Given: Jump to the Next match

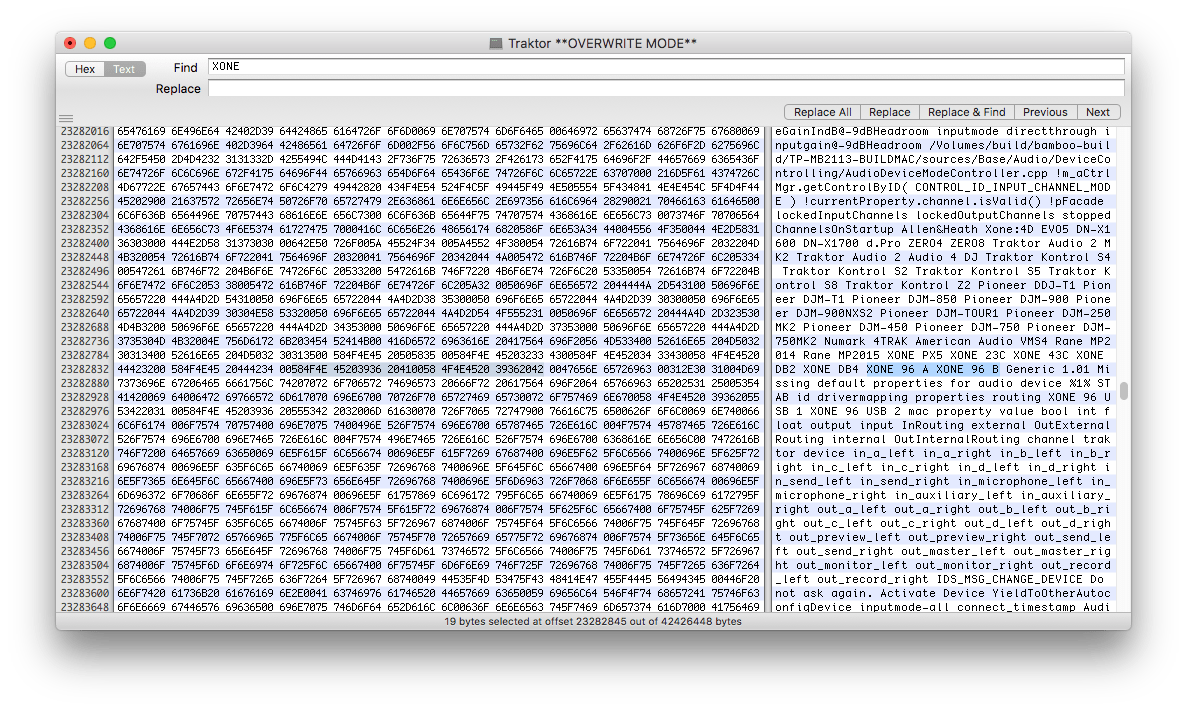Looking at the screenshot, I should pos(1098,112).
